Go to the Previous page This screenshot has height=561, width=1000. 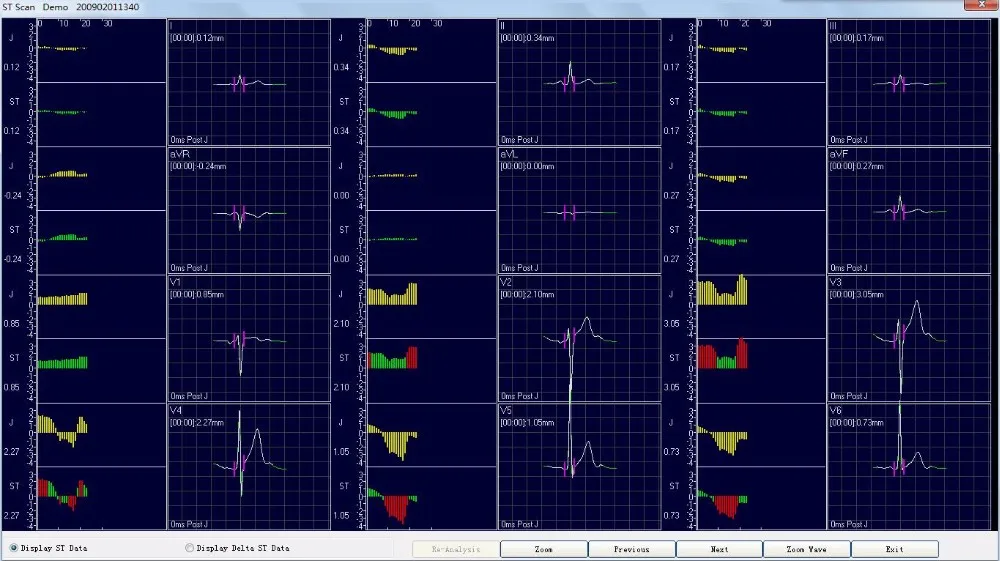(631, 549)
